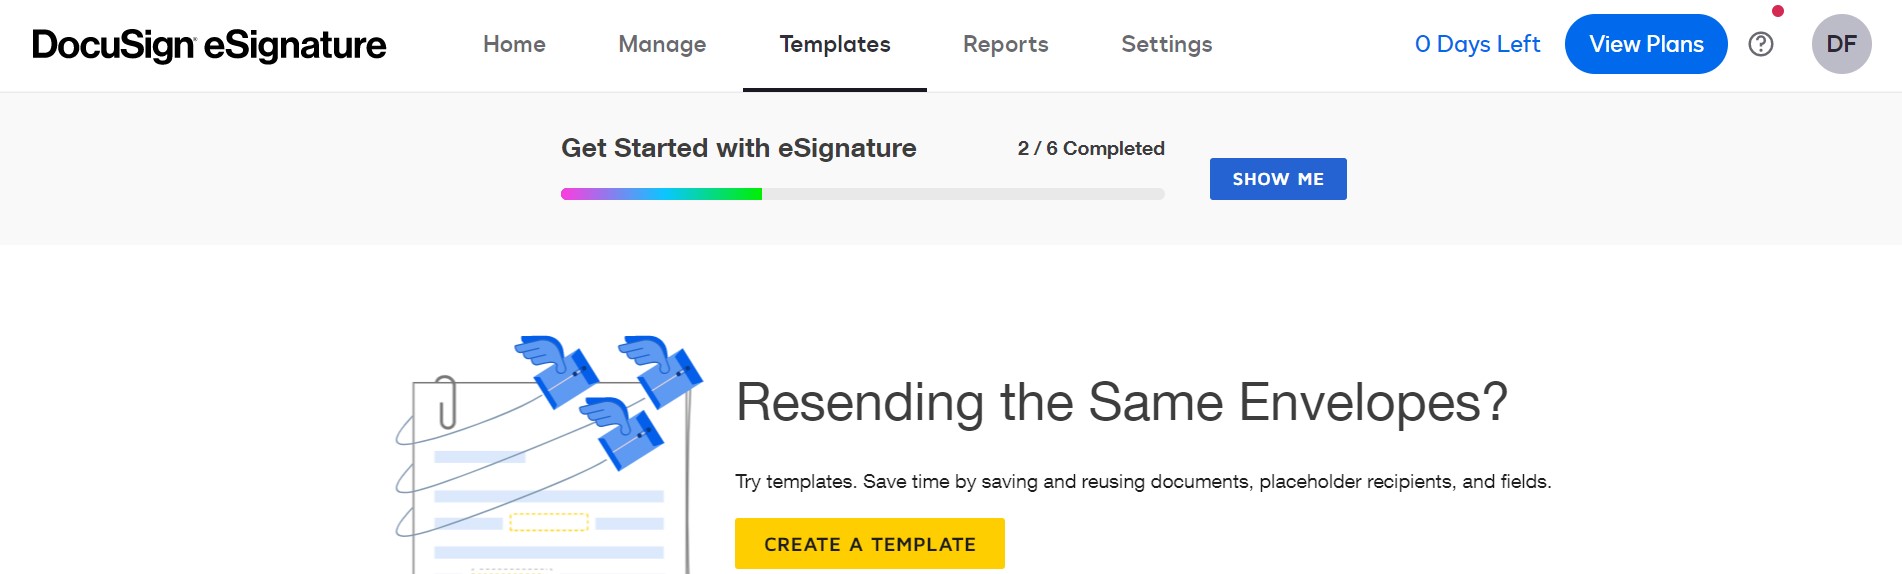Click the DocuSign eSignature logo

tap(209, 45)
